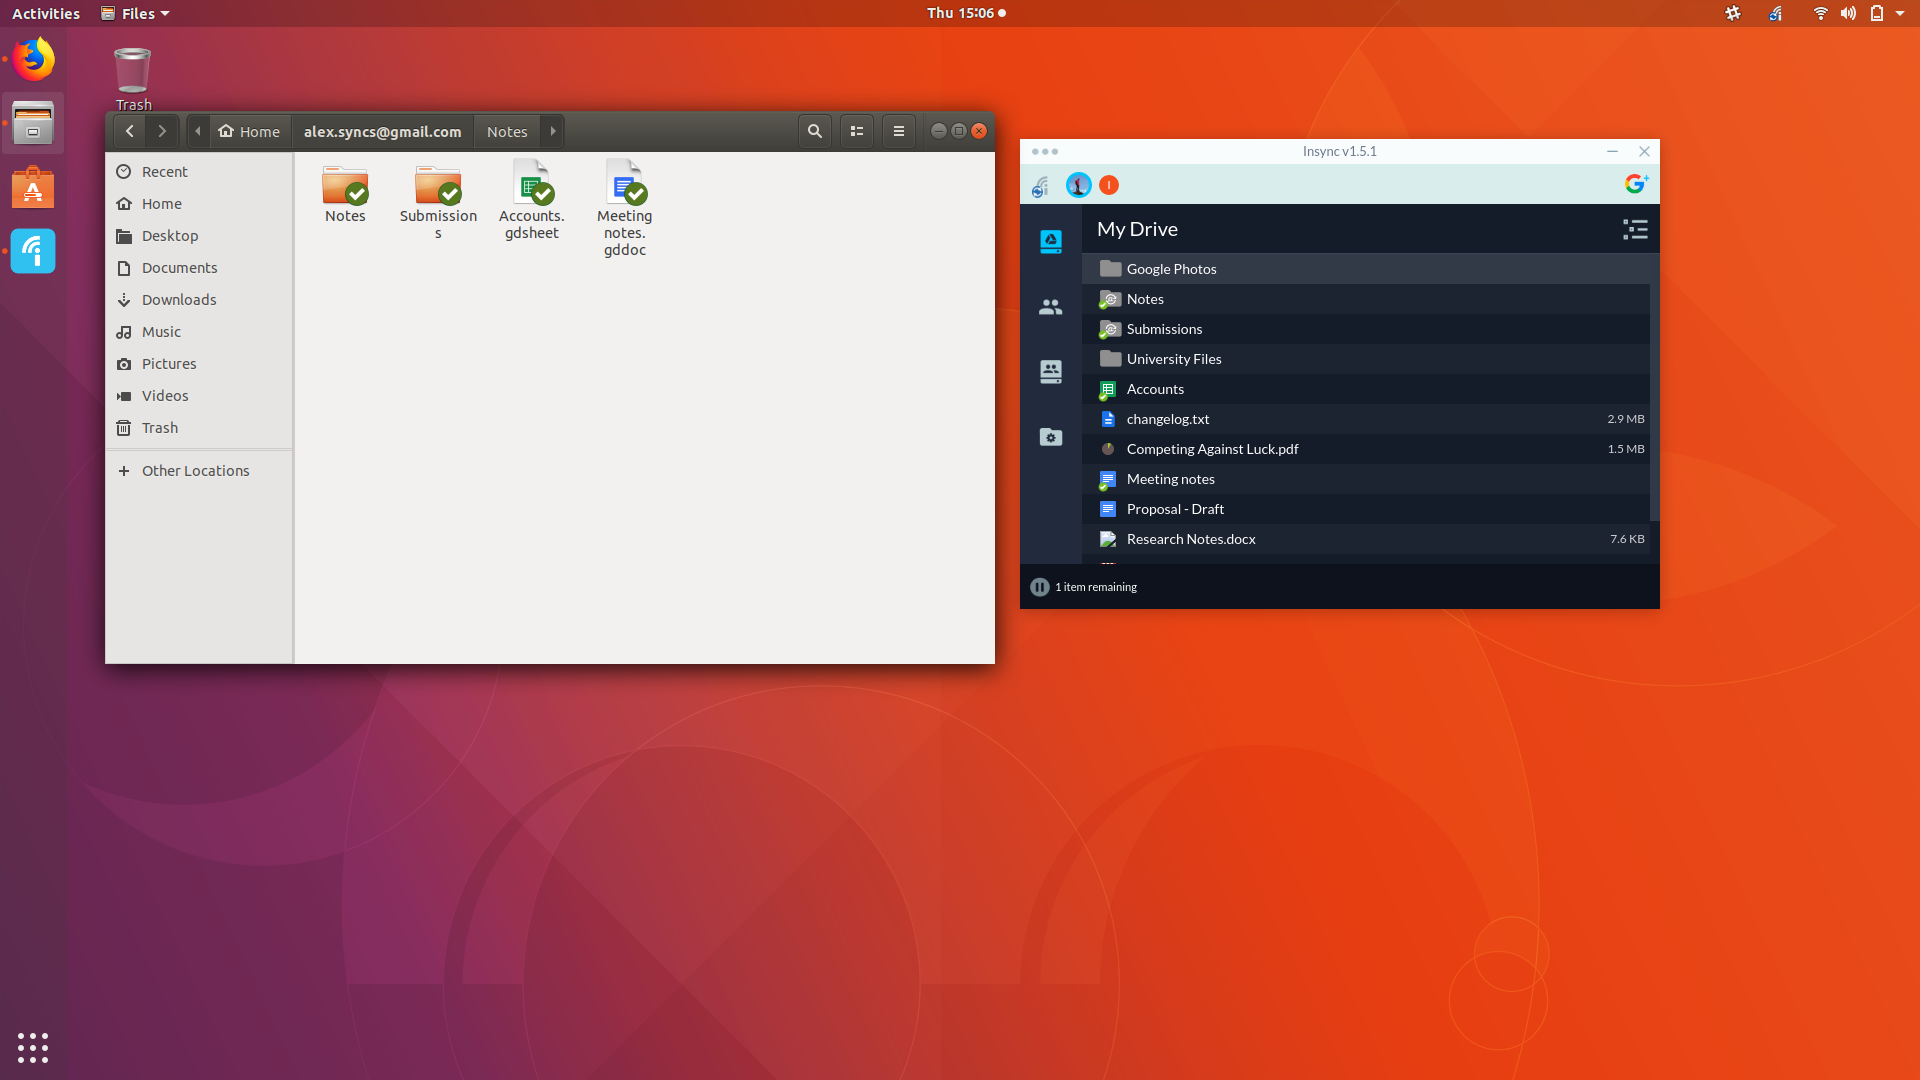Click the list view toggle icon in Insync
This screenshot has width=1920, height=1080.
tap(1634, 229)
